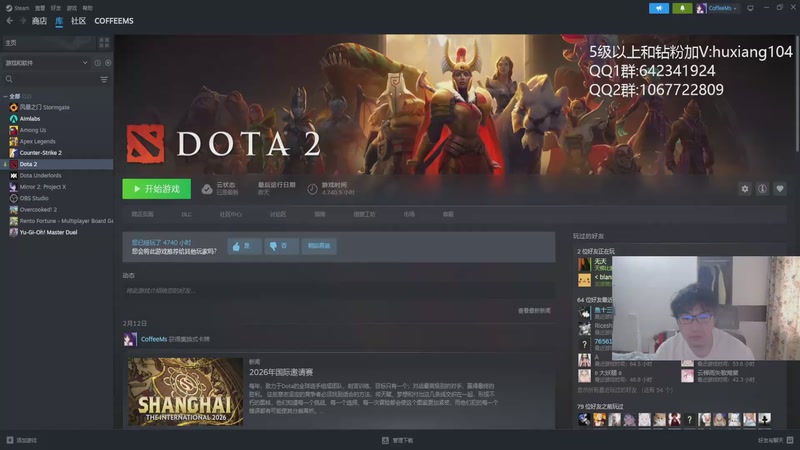Open the advanced filter icon beside search
This screenshot has height=450, width=800.
point(104,79)
